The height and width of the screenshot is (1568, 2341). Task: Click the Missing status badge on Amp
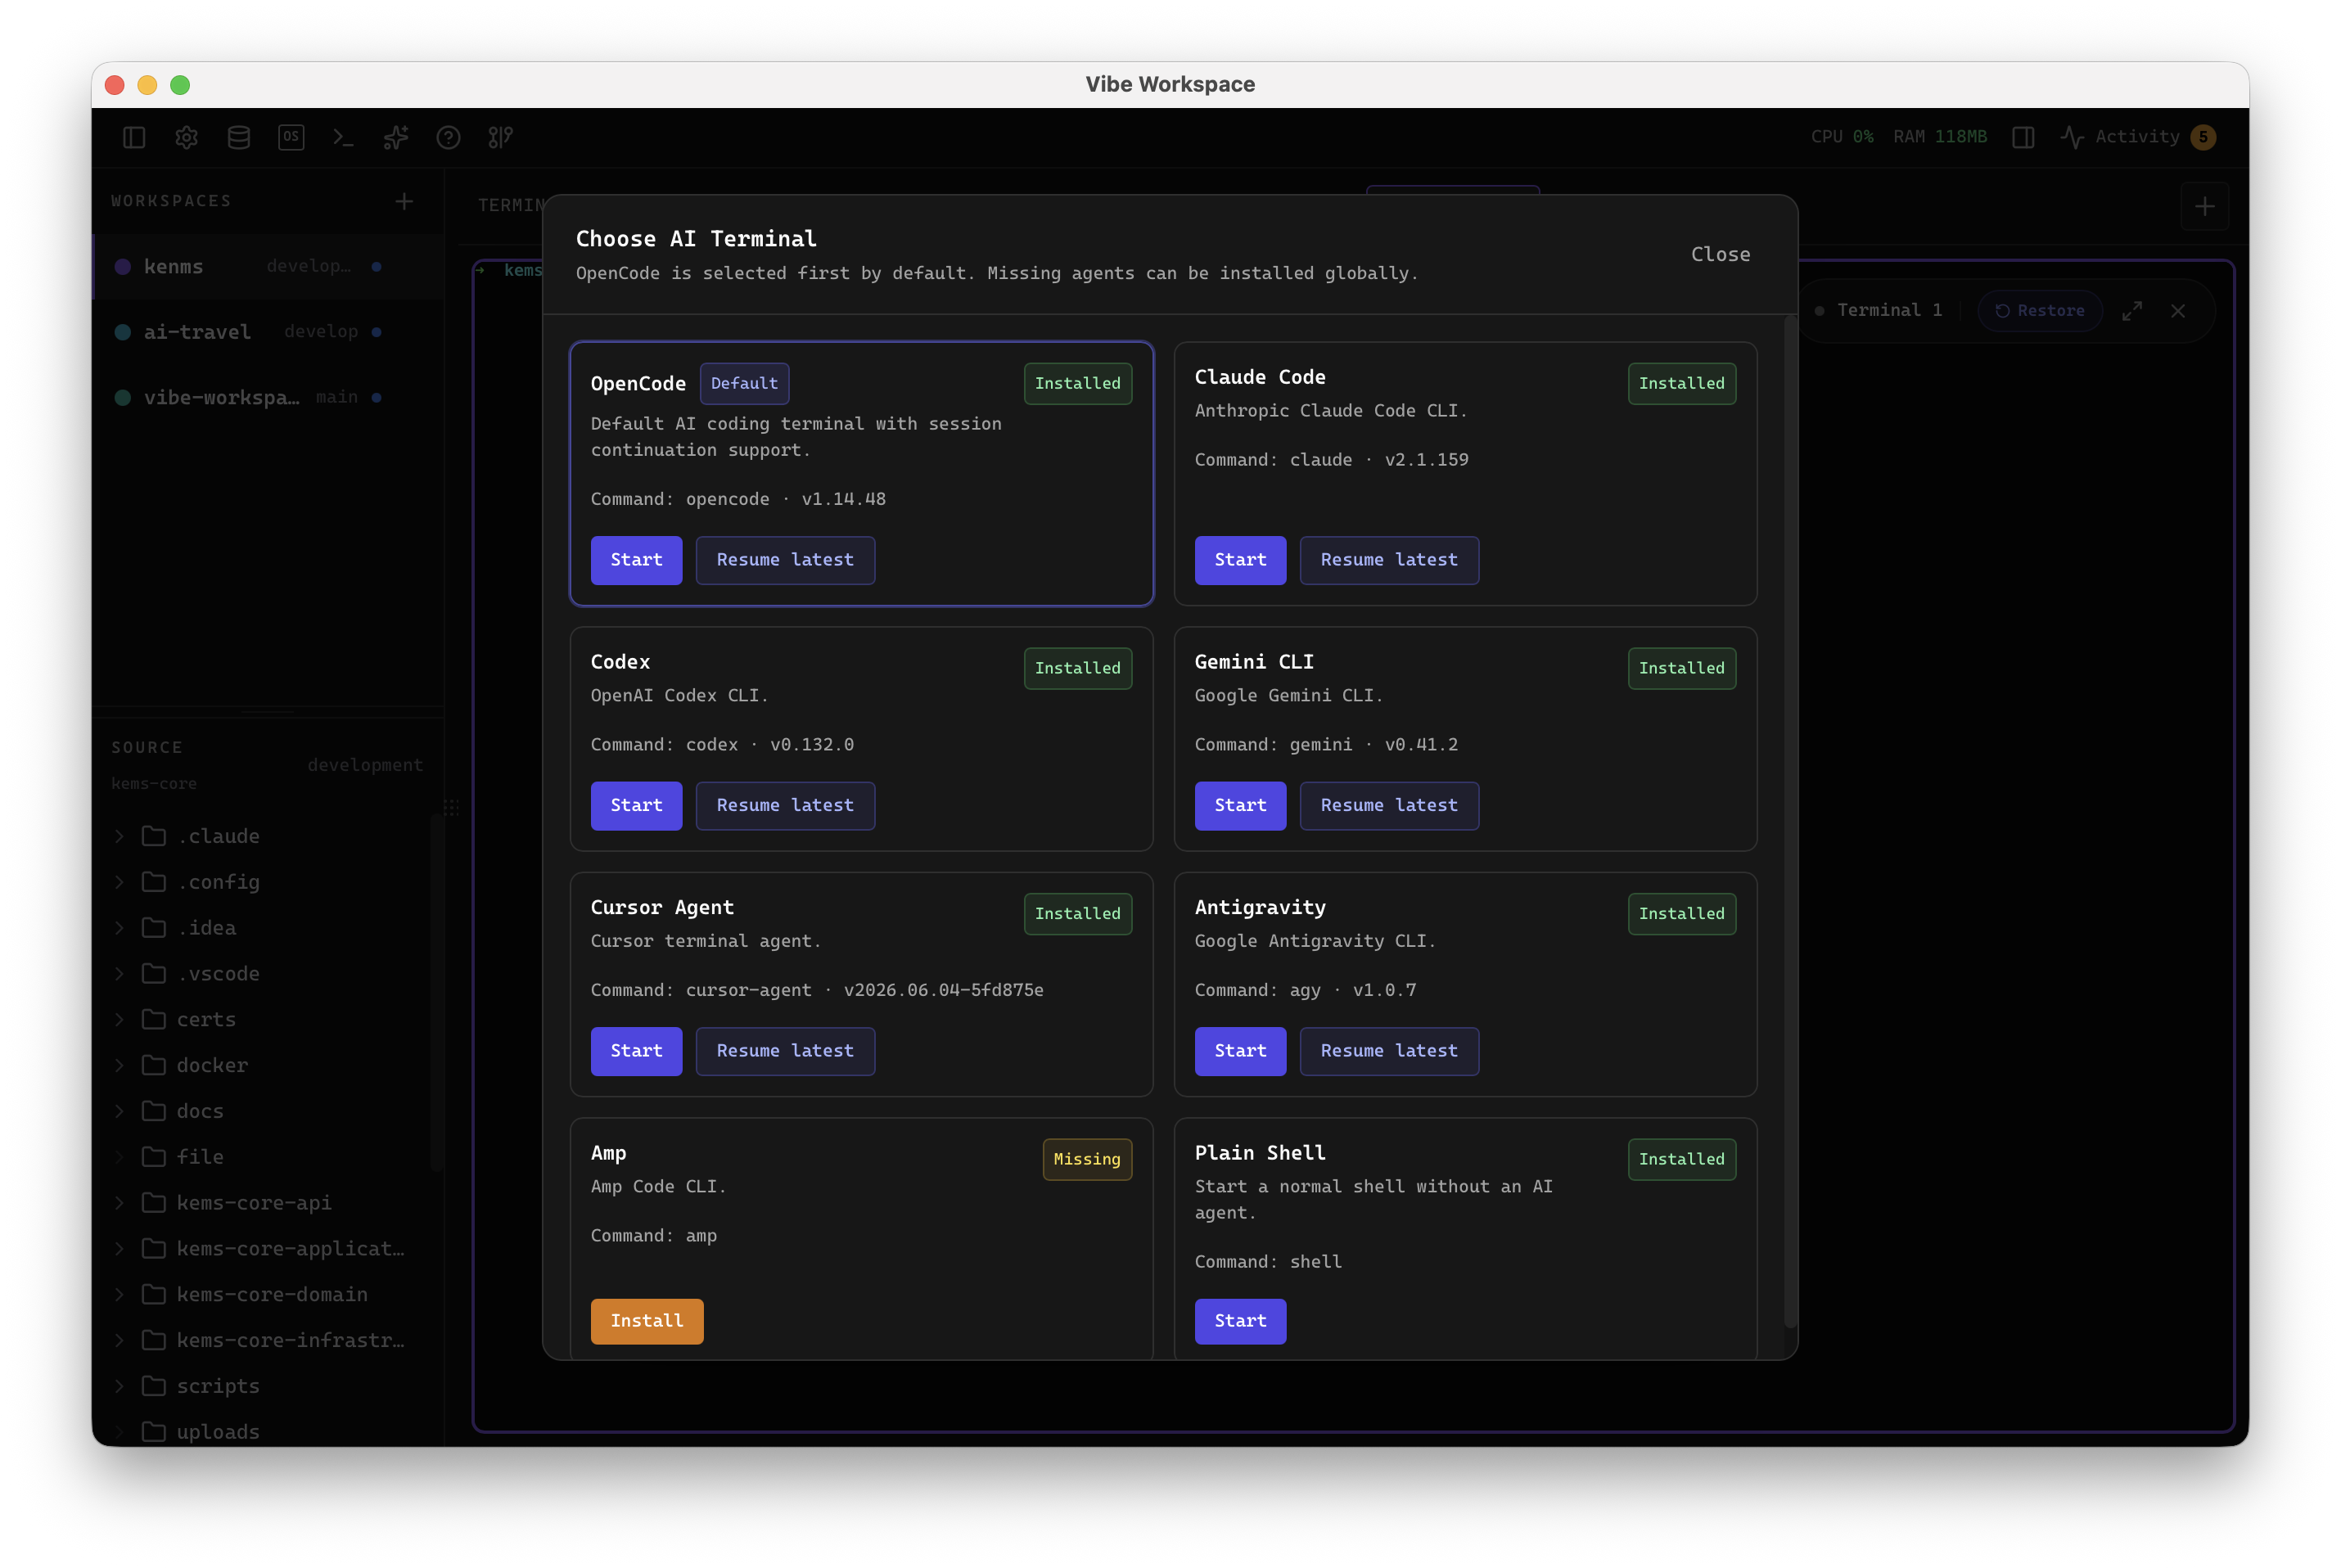1087,1159
